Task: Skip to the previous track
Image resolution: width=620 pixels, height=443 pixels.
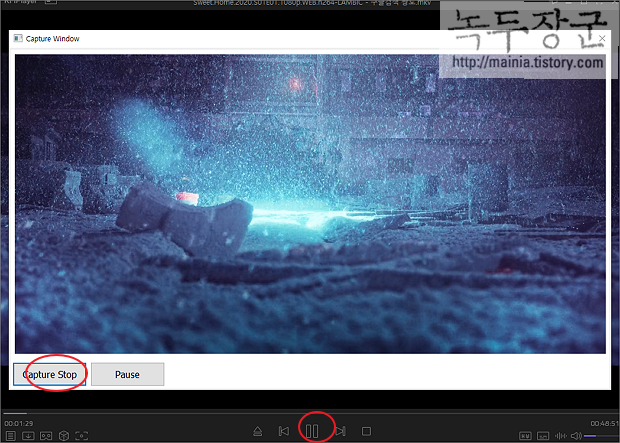Action: (284, 431)
